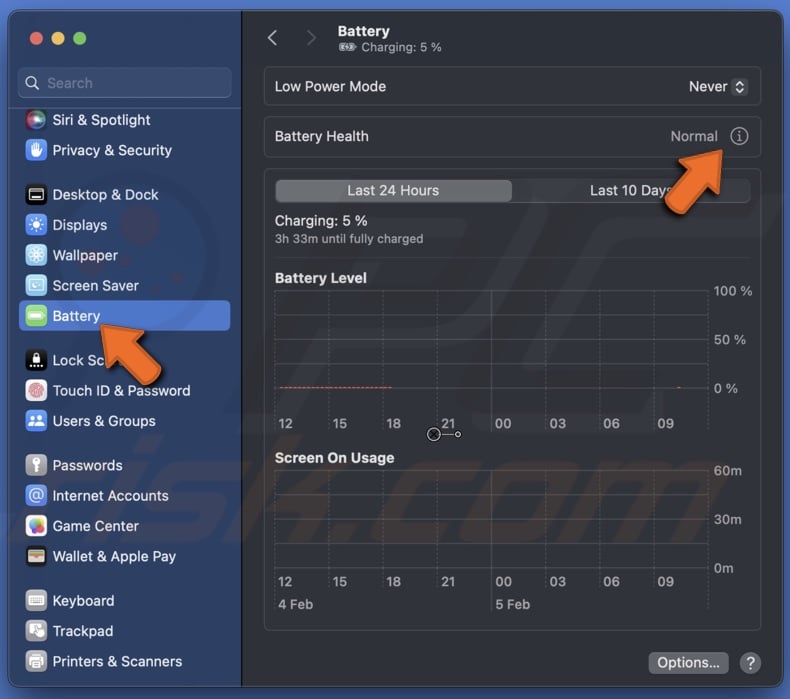Click the Options... button
Image resolution: width=790 pixels, height=699 pixels.
(x=688, y=663)
